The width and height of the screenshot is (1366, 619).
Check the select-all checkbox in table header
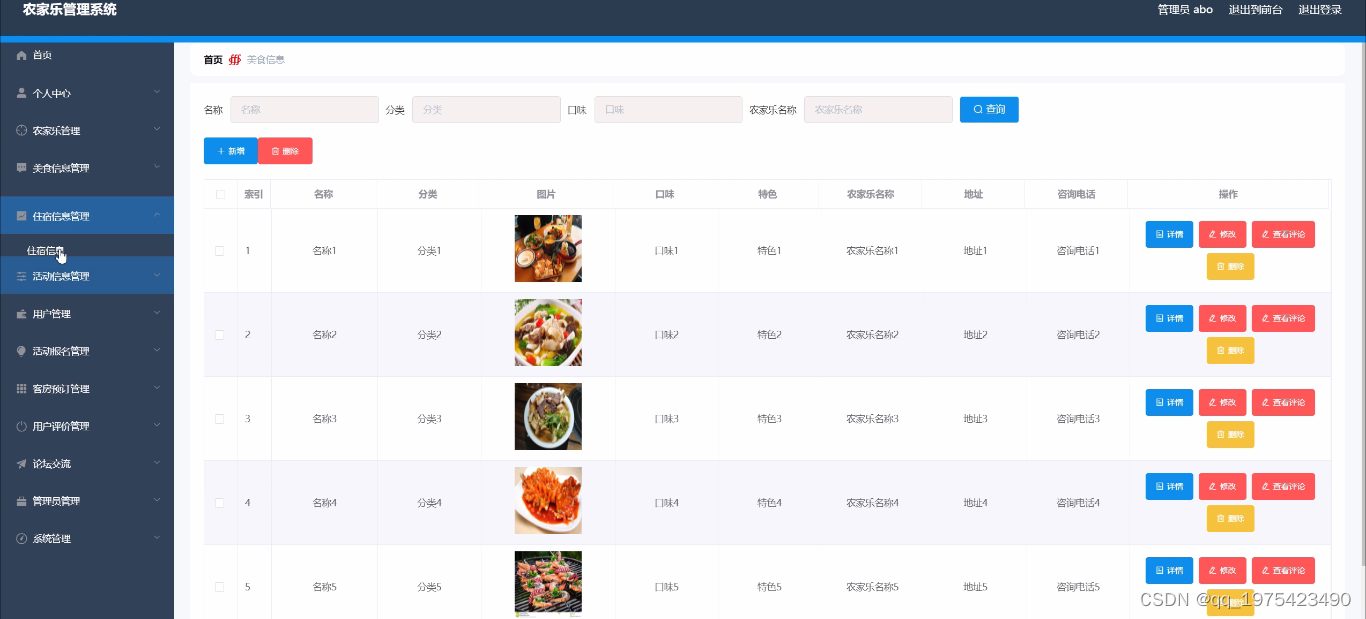point(219,194)
